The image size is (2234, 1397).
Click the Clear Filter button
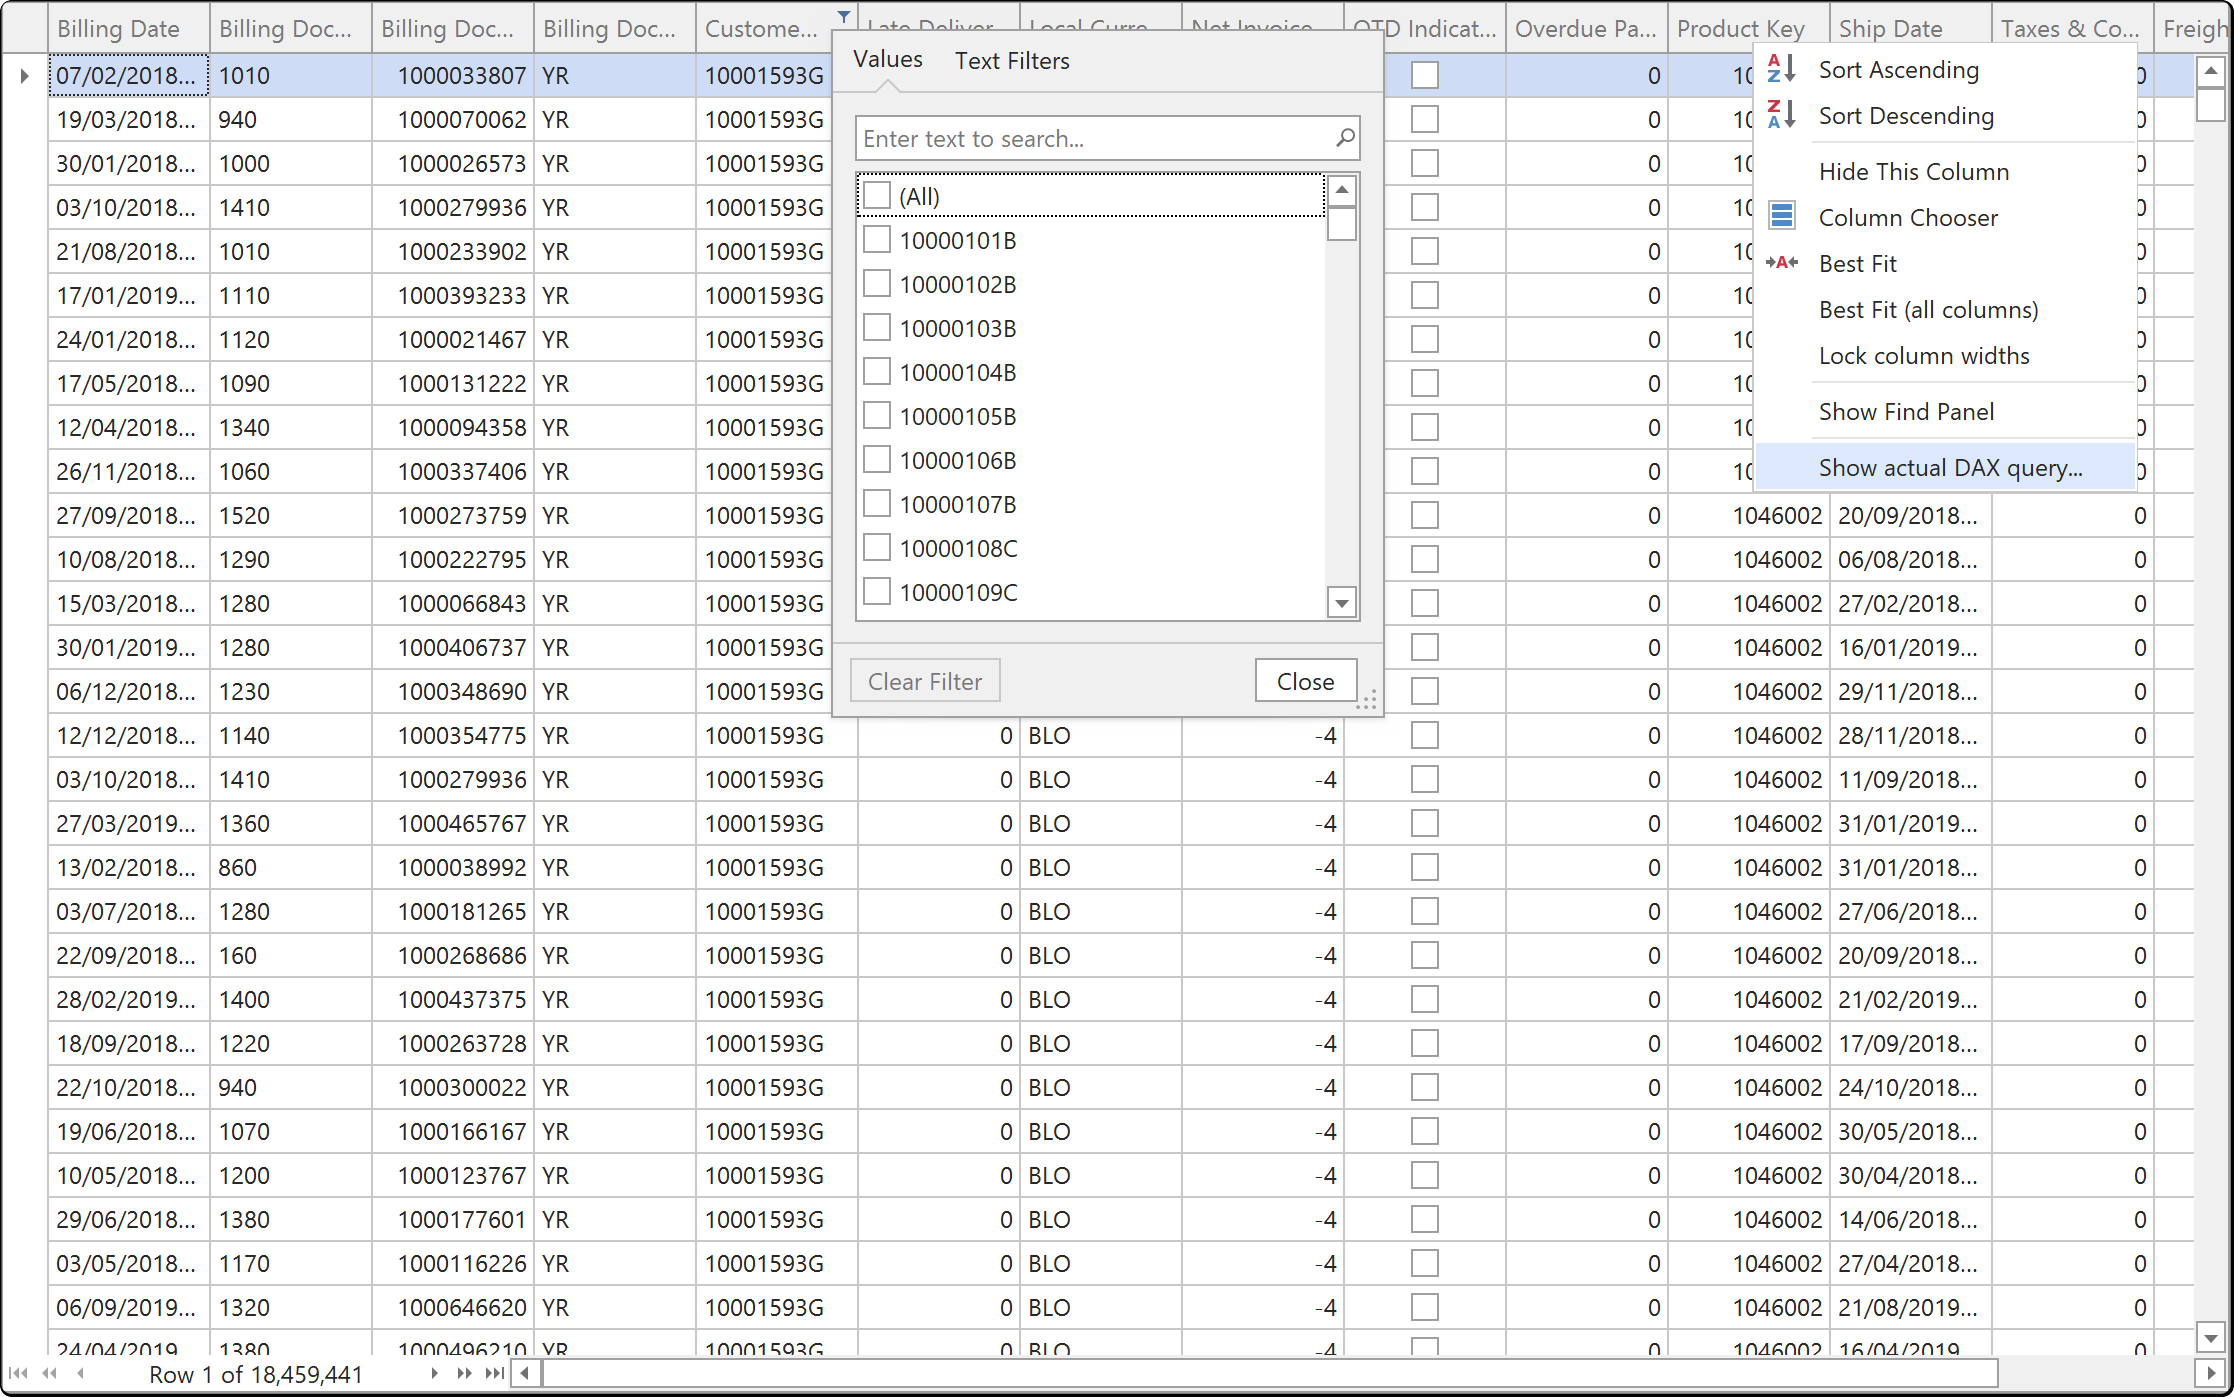925,681
